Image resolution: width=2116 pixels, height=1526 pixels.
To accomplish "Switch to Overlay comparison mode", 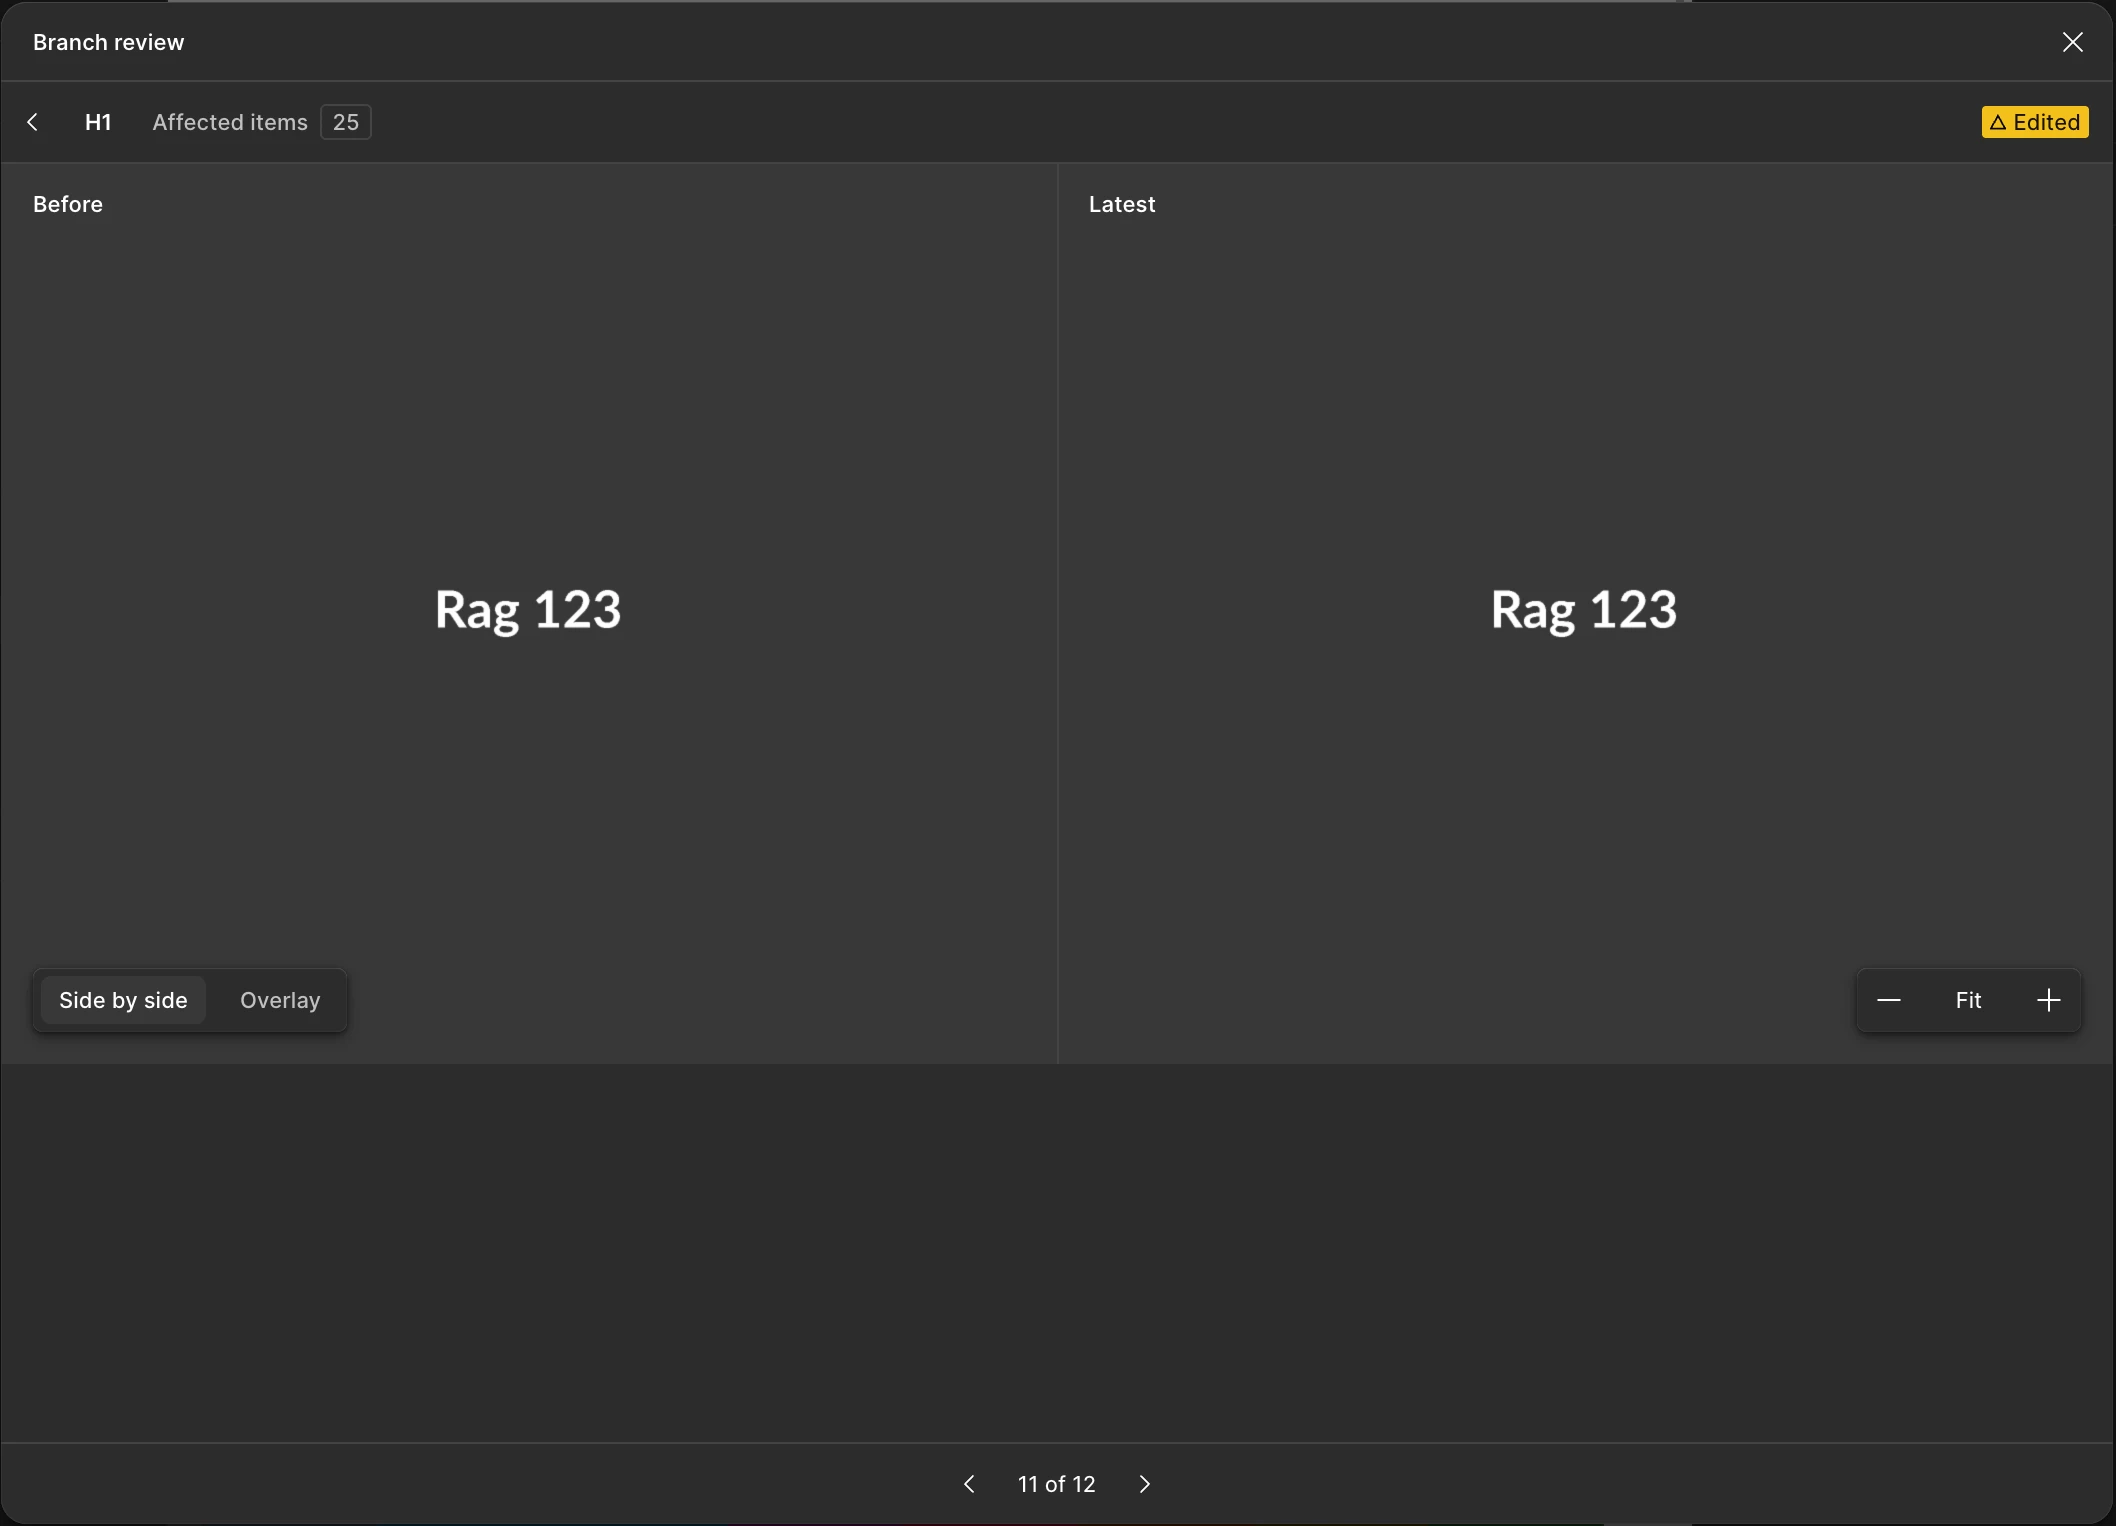I will (x=280, y=1000).
